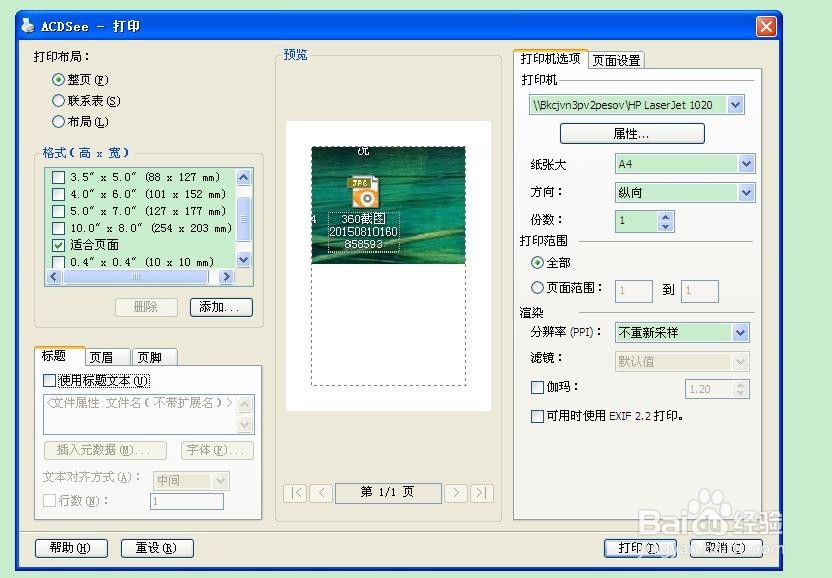The image size is (832, 578).
Task: Enable EXIF 2.2 printing checkbox
Action: [537, 416]
